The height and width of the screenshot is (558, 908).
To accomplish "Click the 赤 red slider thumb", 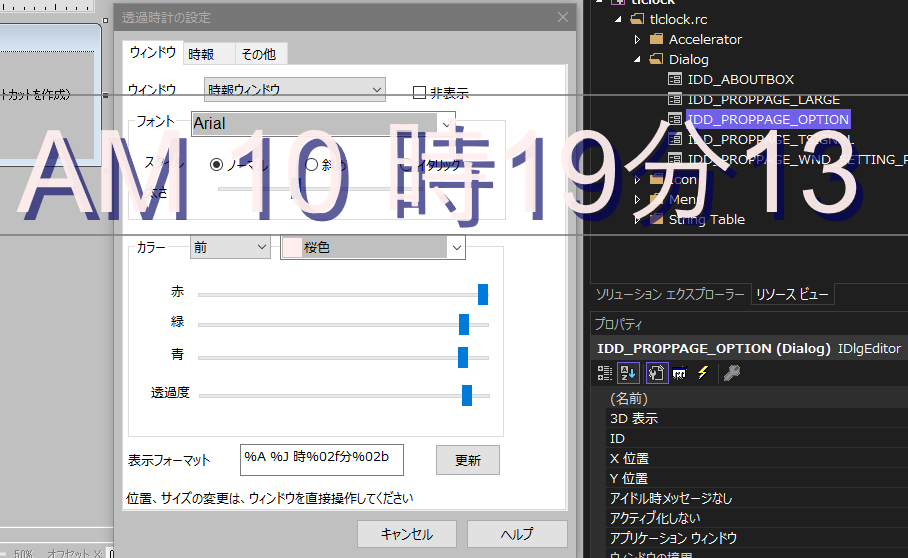I will (x=483, y=294).
